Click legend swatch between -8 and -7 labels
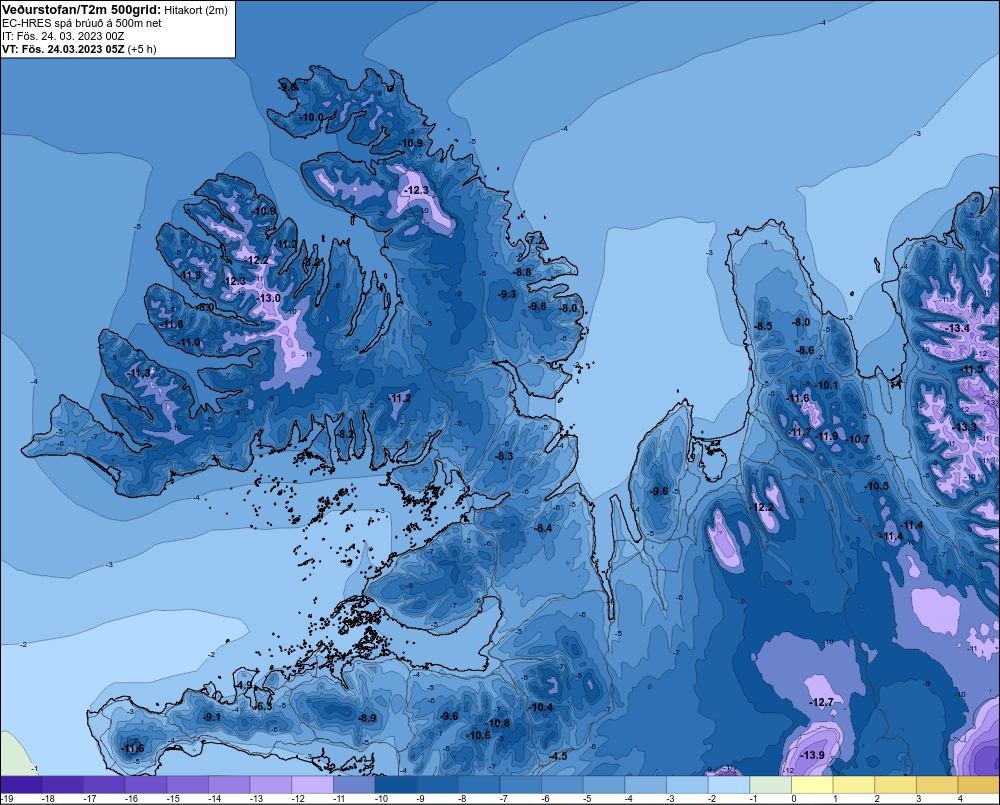Image resolution: width=1000 pixels, height=805 pixels. 479,785
